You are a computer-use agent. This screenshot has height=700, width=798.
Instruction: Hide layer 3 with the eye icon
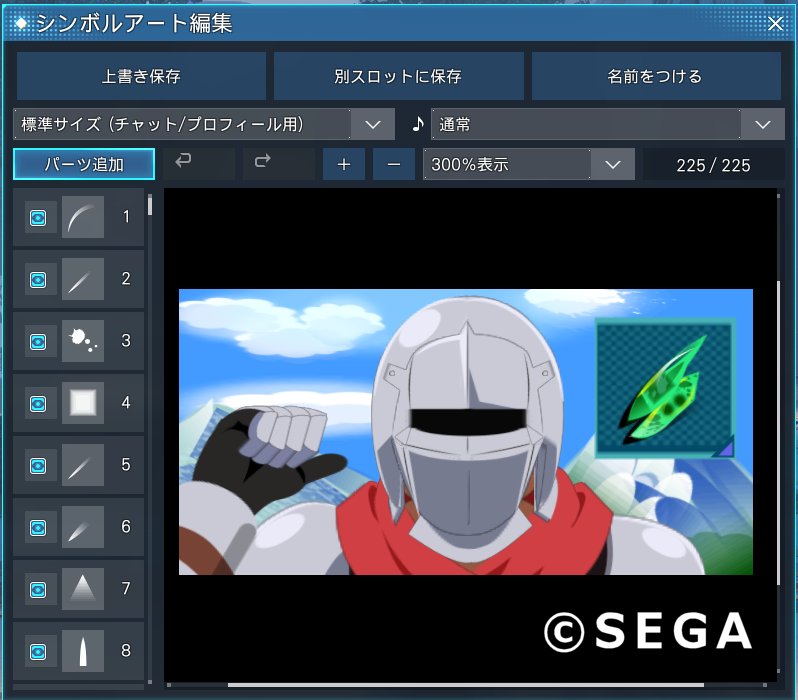(38, 342)
